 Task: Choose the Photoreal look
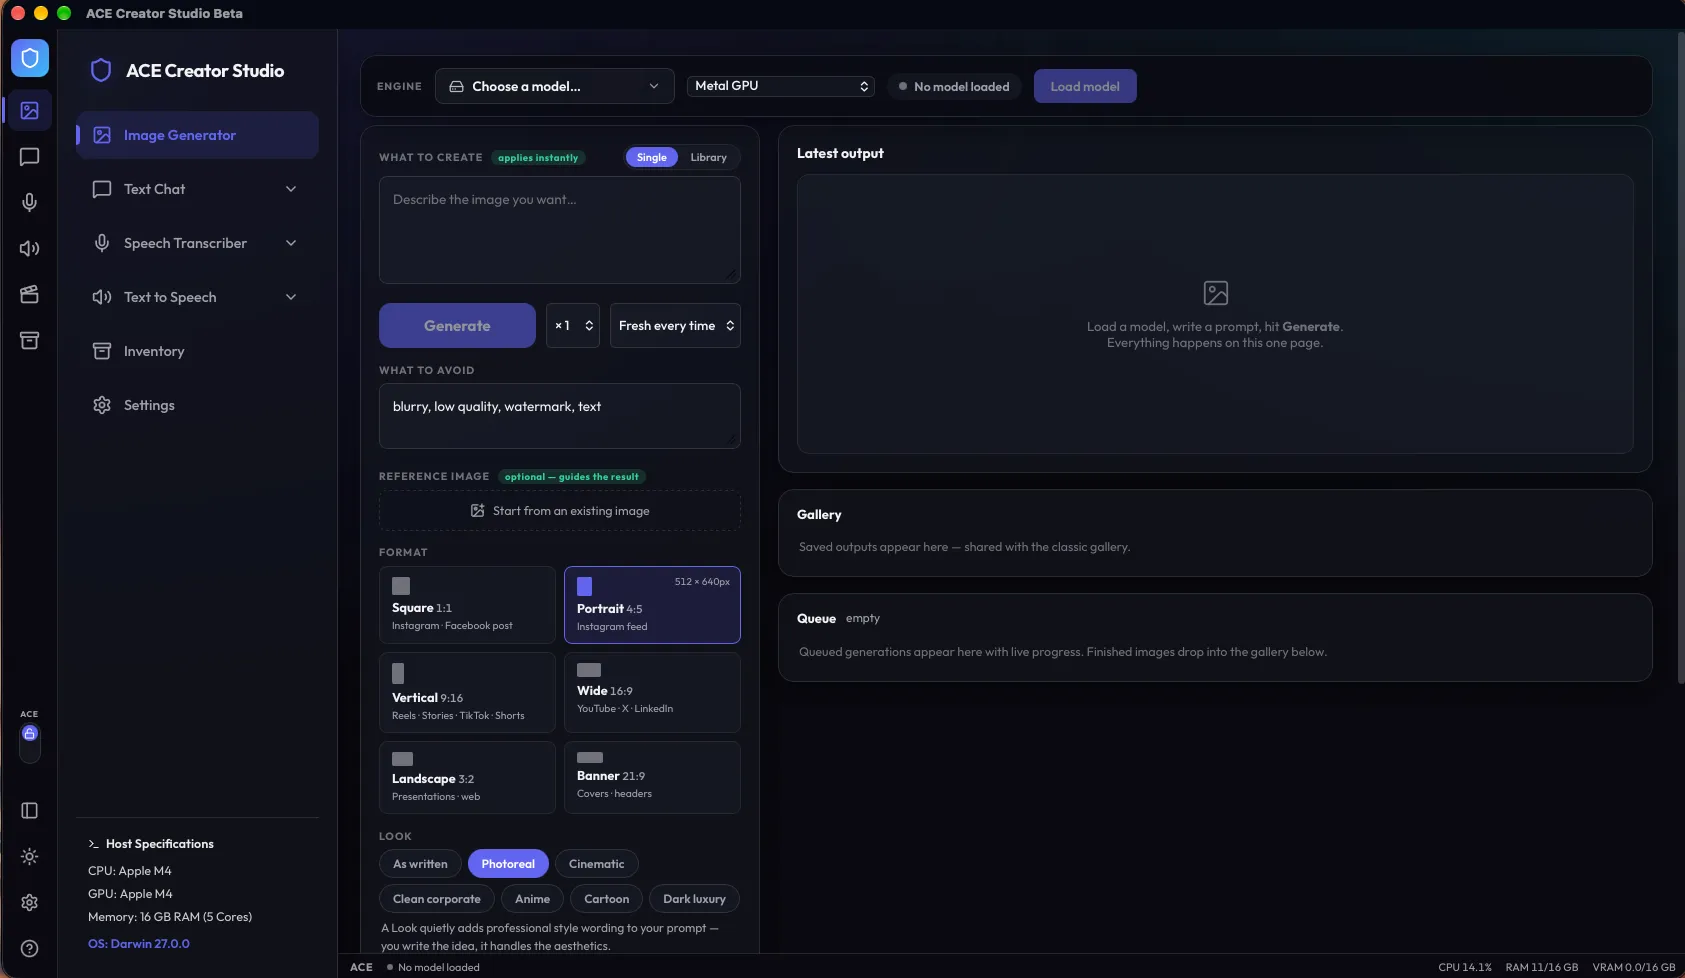pyautogui.click(x=508, y=864)
